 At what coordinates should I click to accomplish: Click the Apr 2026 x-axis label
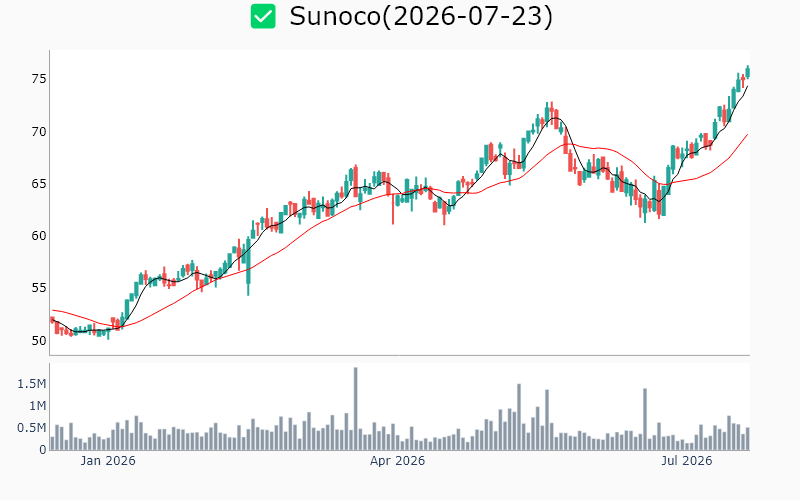(397, 461)
